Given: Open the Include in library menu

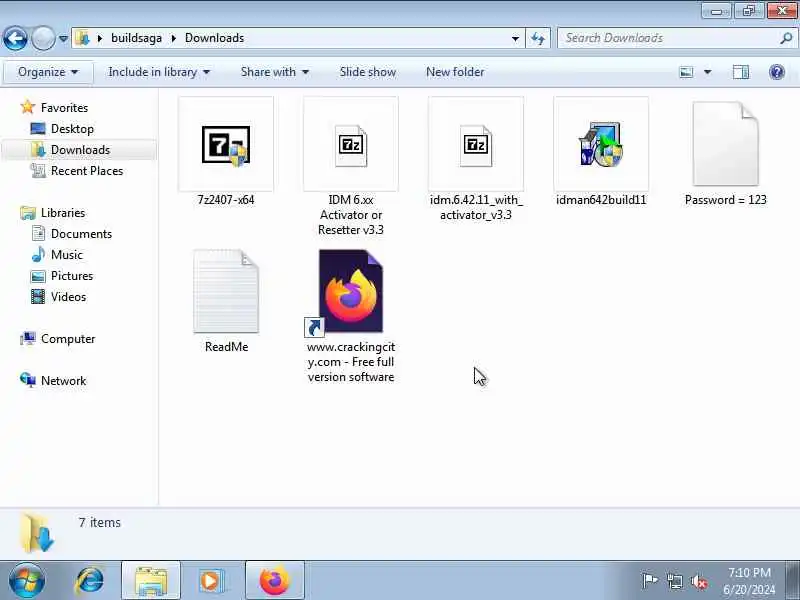Looking at the screenshot, I should 159,72.
